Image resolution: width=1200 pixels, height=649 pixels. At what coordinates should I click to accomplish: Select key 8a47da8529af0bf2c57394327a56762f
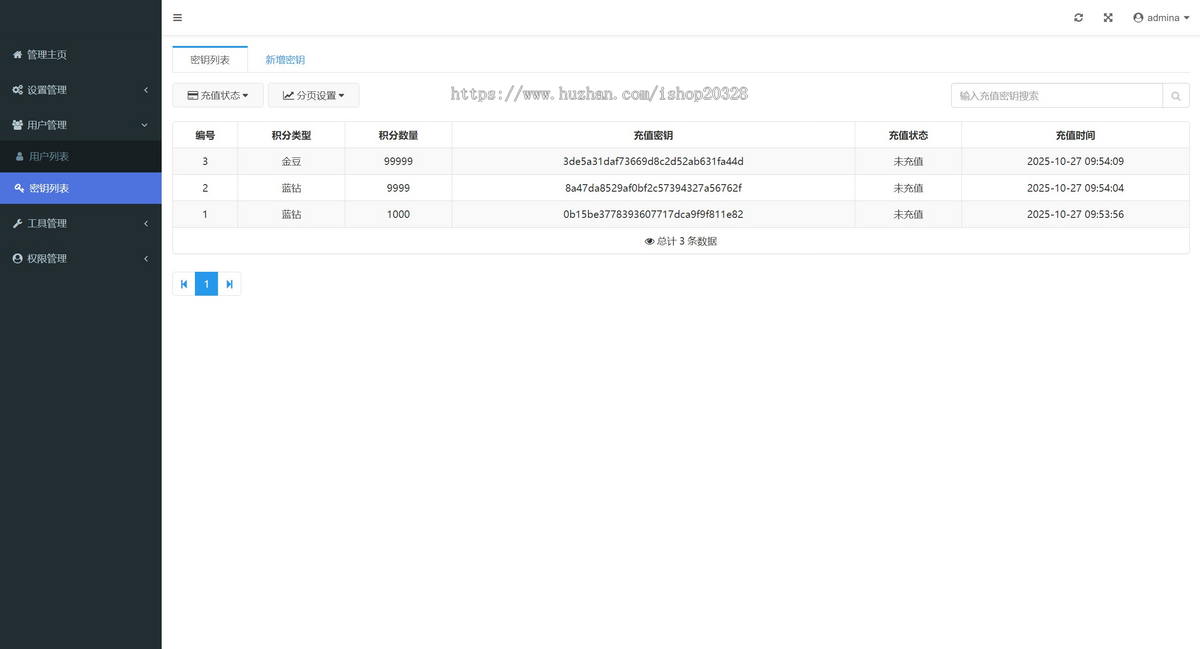point(653,188)
